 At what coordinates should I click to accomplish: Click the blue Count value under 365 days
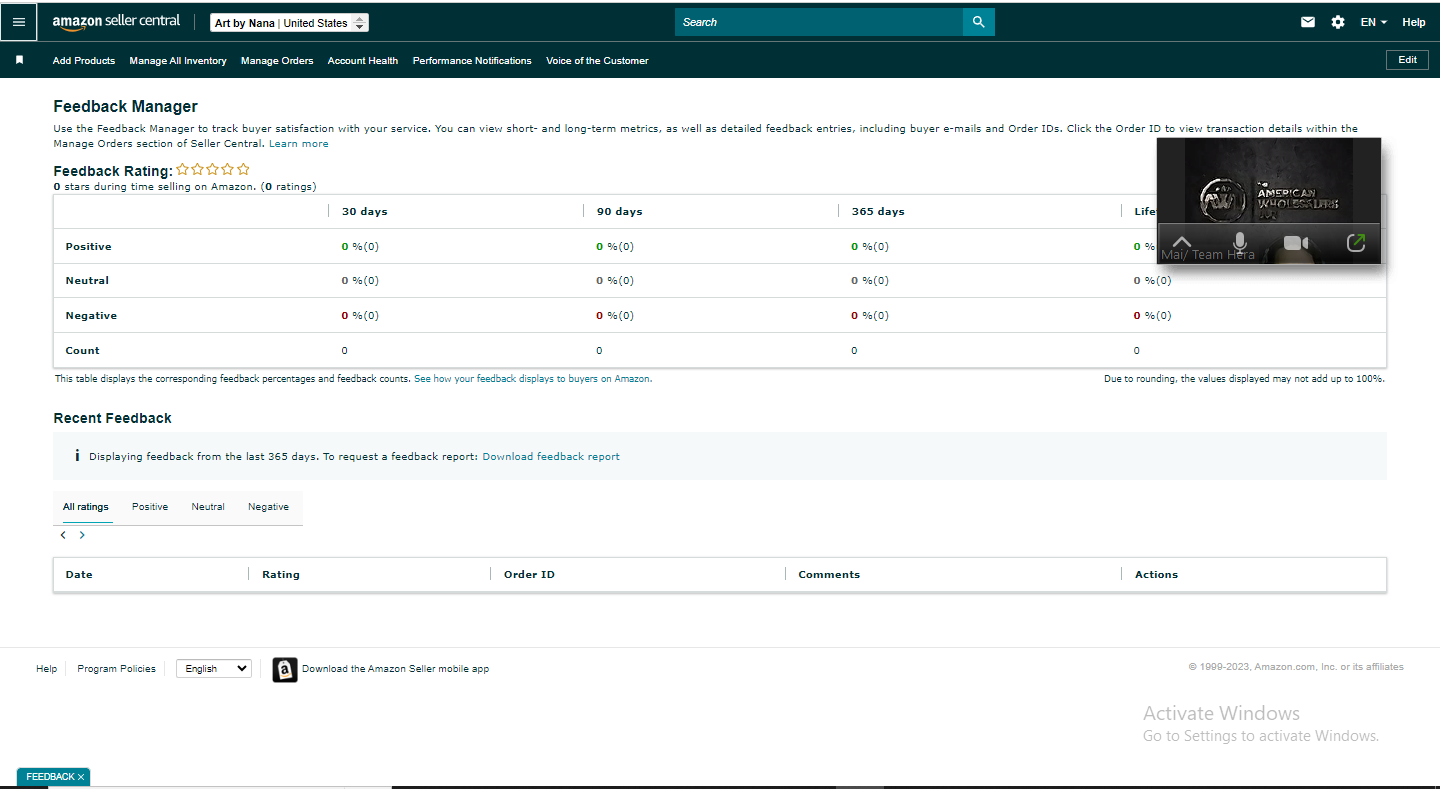pos(854,351)
